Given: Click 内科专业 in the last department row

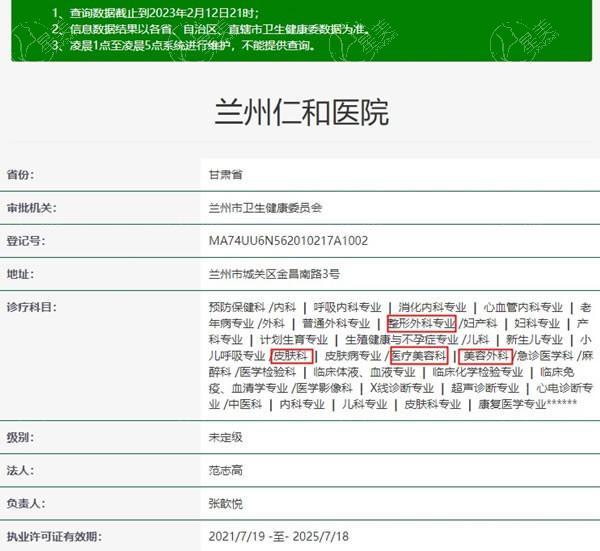Looking at the screenshot, I should (302, 404).
